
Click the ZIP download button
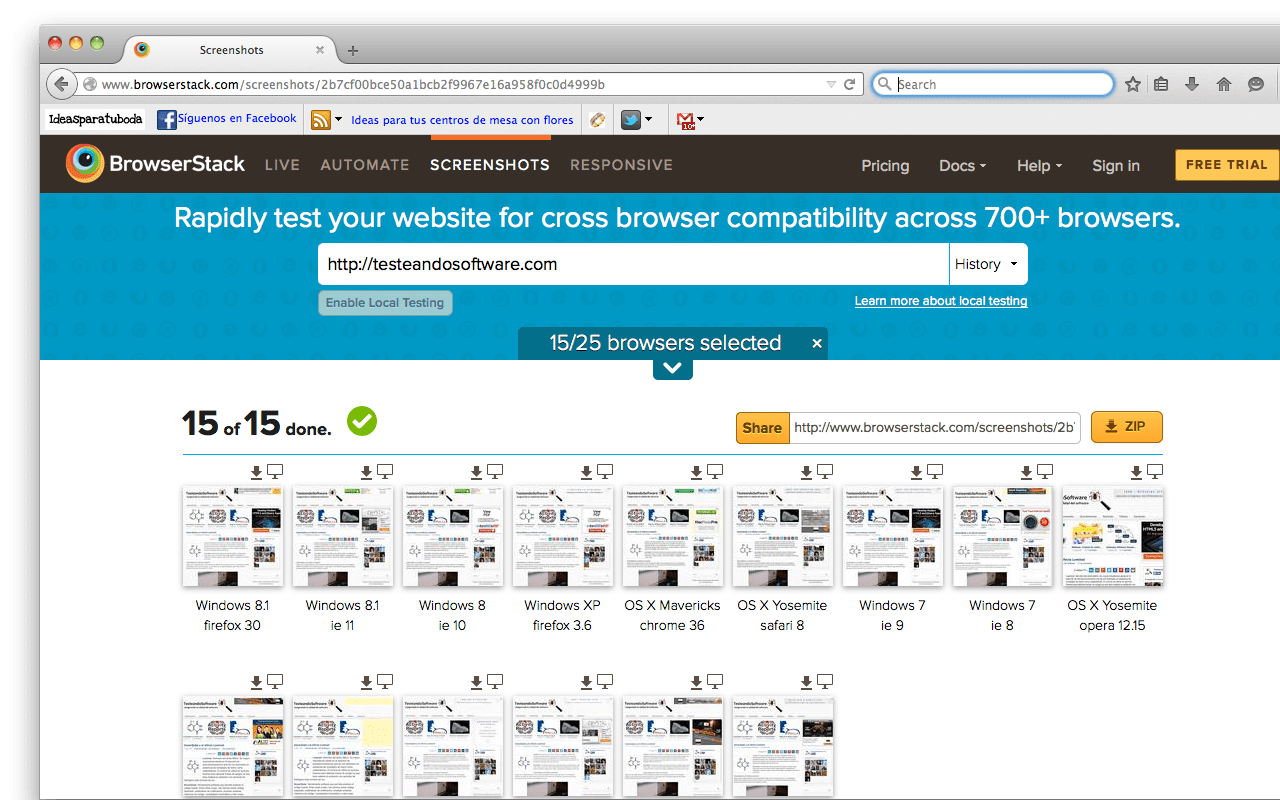click(x=1126, y=426)
